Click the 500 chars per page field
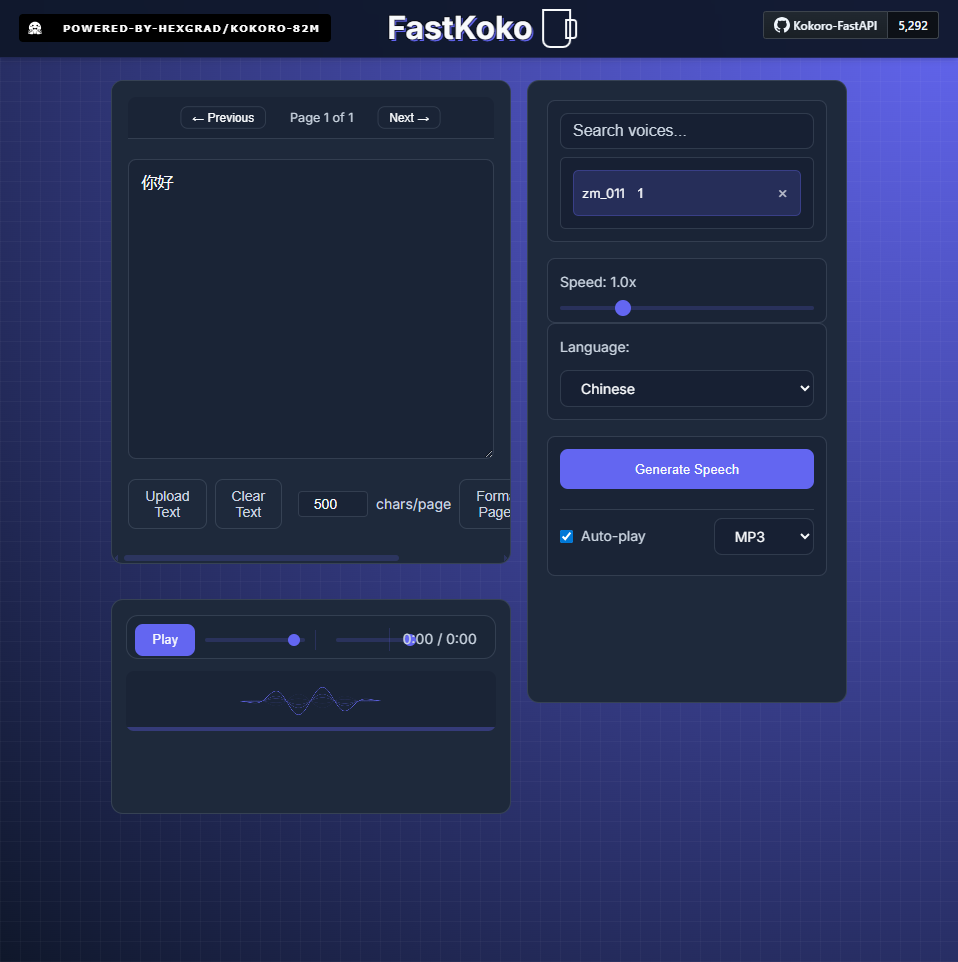 (333, 504)
